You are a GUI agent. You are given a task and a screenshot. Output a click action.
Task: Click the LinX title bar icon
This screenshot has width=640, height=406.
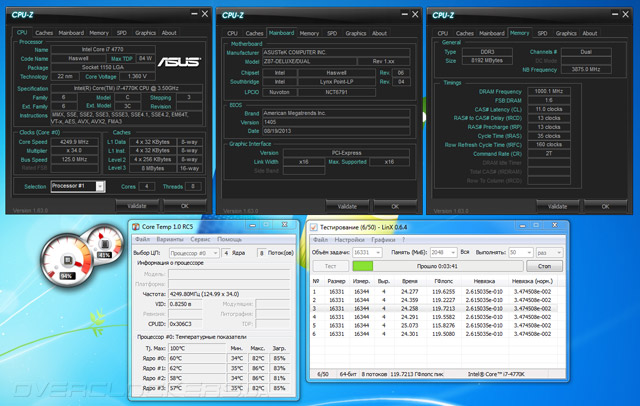click(x=314, y=227)
